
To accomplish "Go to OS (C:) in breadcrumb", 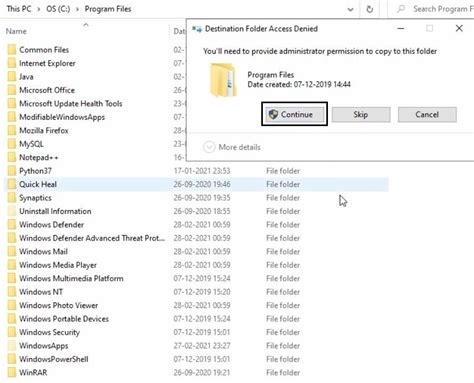I will 58,9.
